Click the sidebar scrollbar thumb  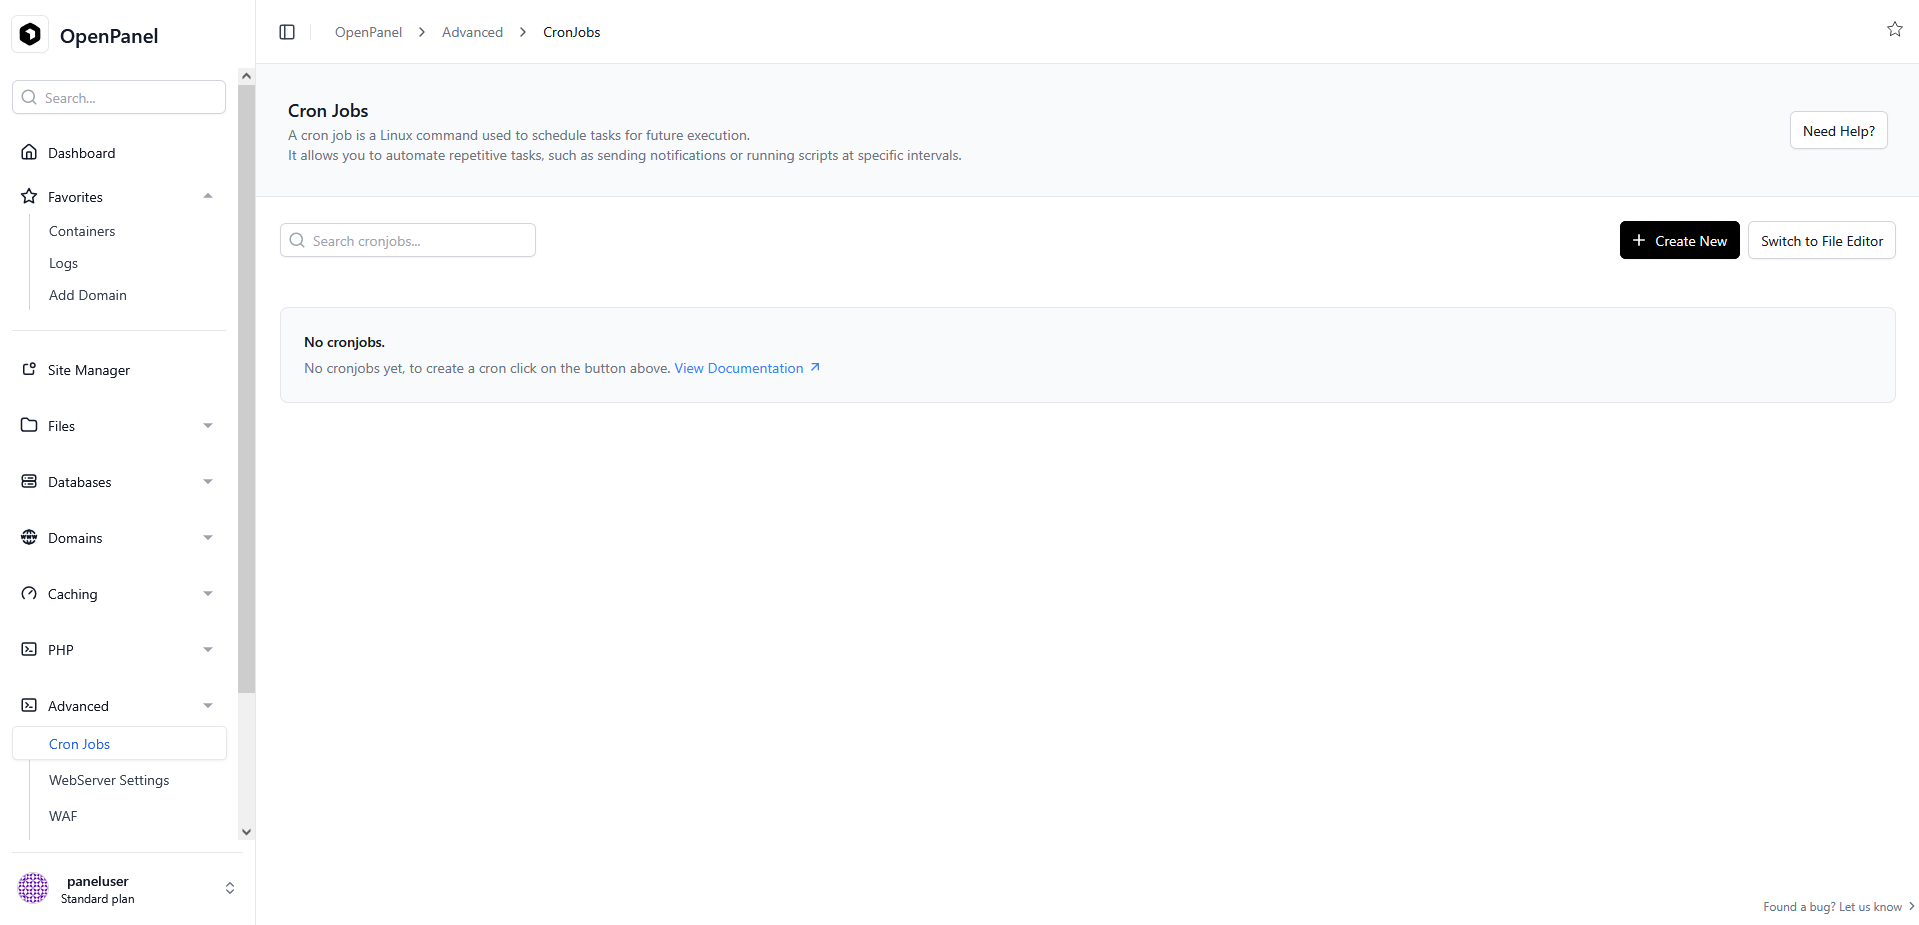click(x=246, y=389)
